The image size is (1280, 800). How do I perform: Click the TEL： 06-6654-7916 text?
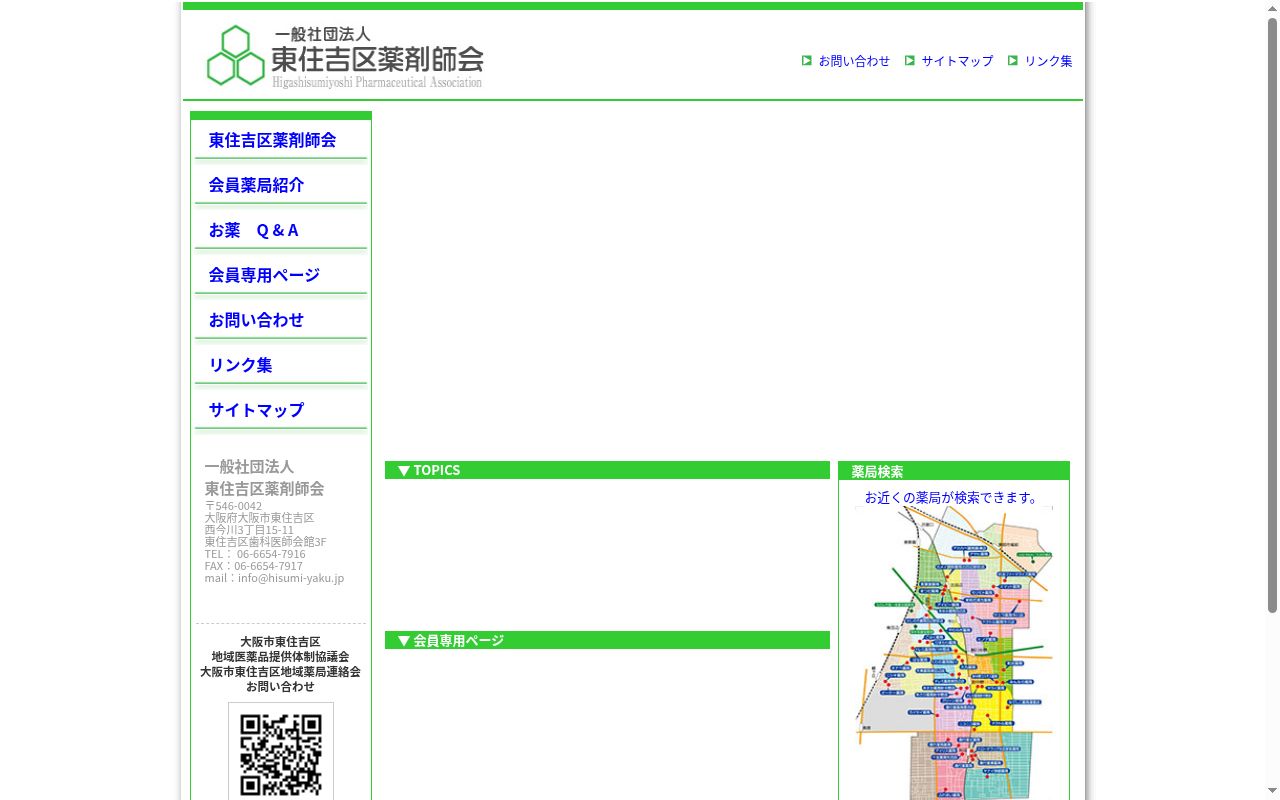255,554
